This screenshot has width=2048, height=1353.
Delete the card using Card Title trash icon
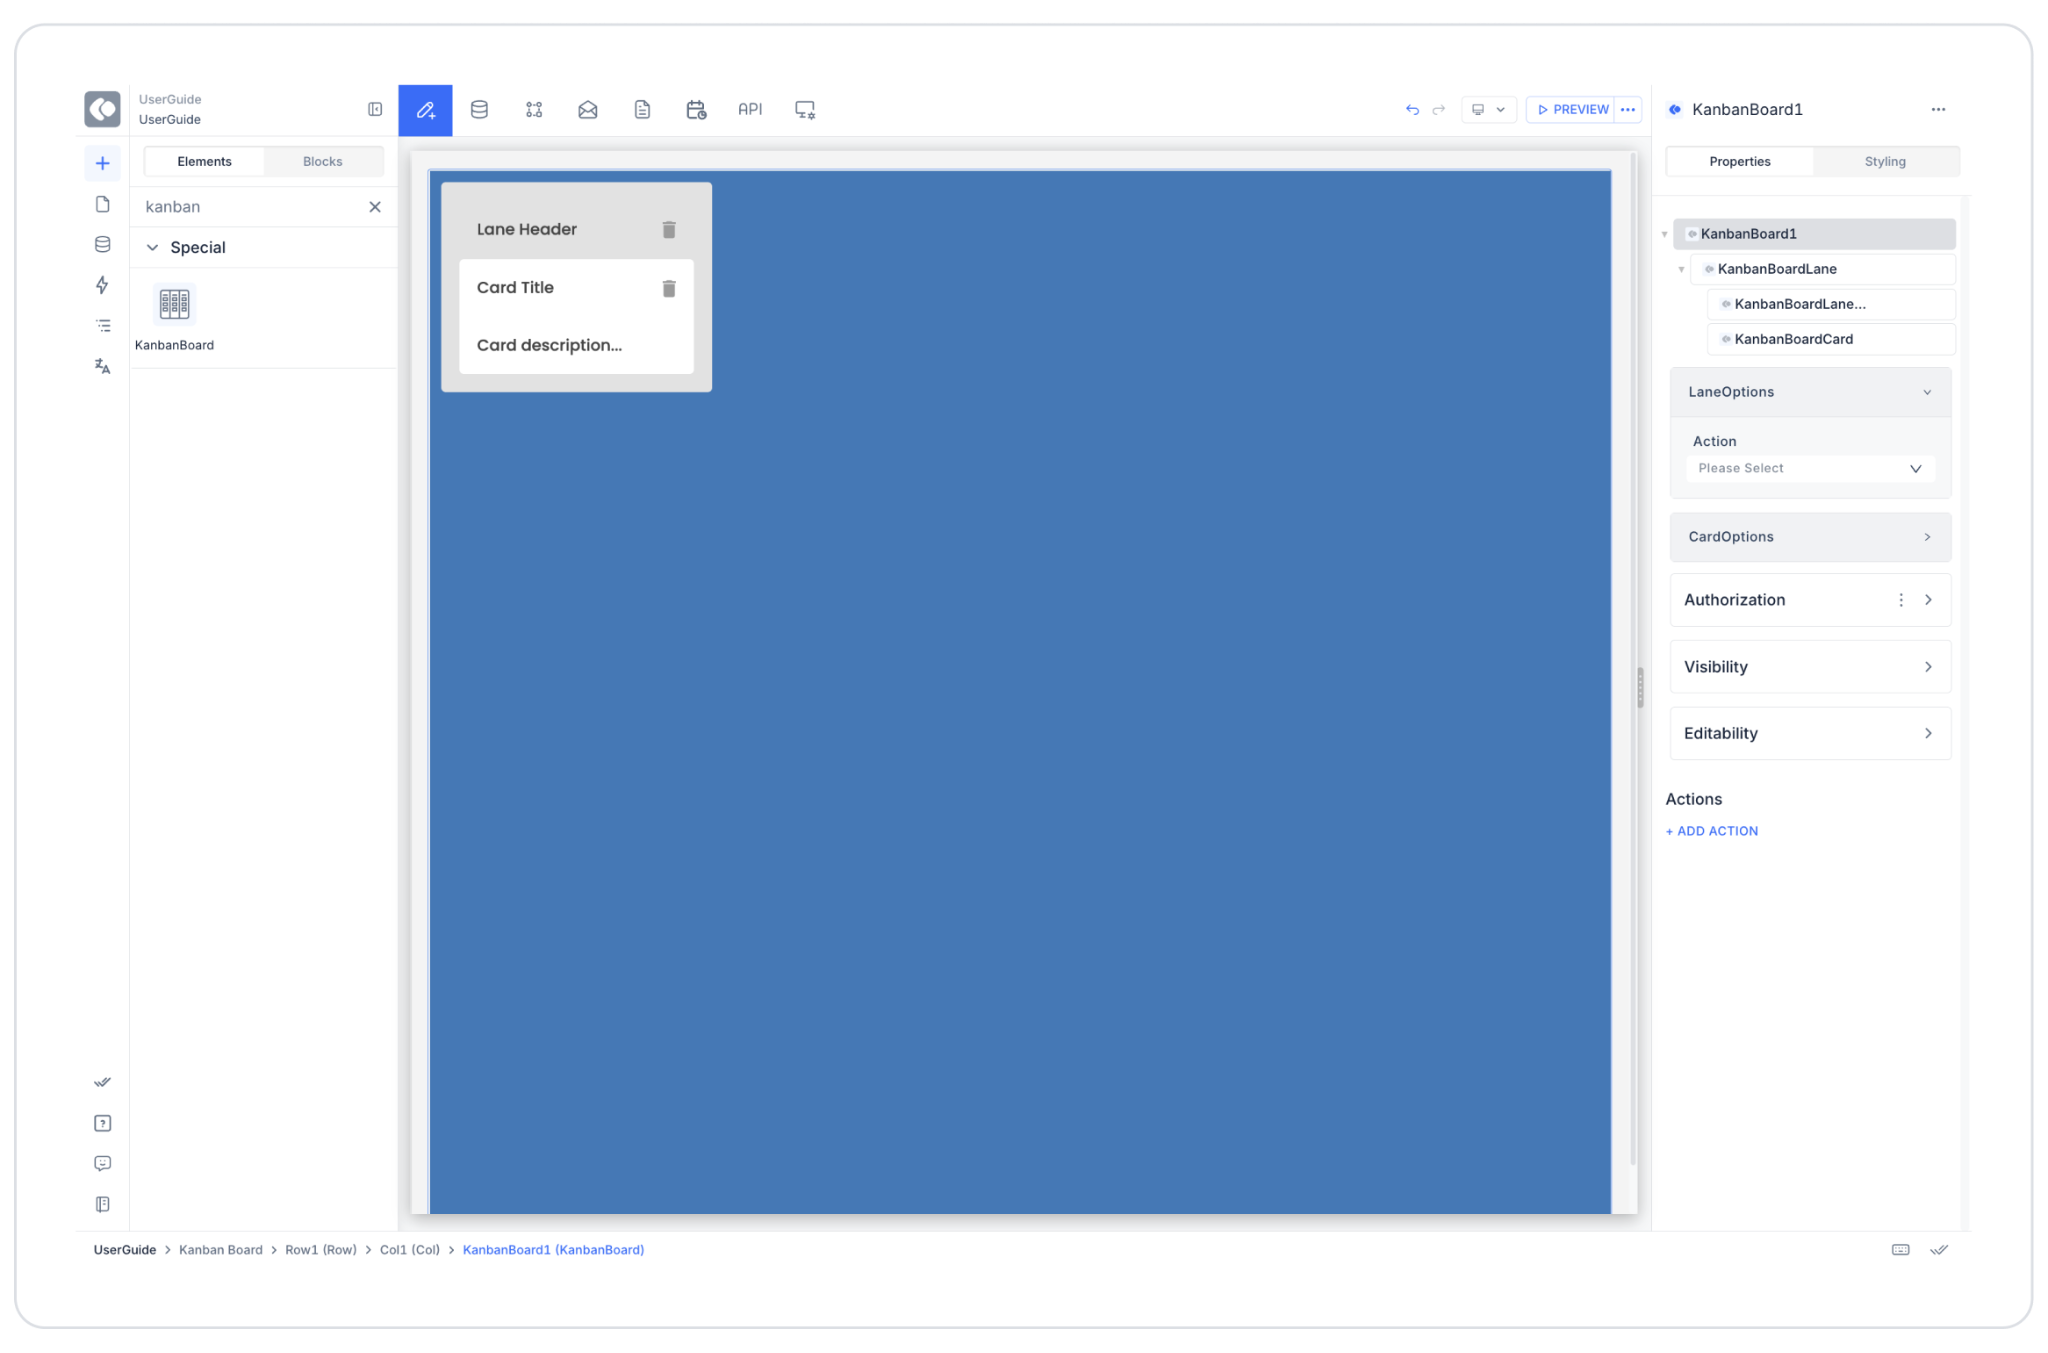click(669, 289)
